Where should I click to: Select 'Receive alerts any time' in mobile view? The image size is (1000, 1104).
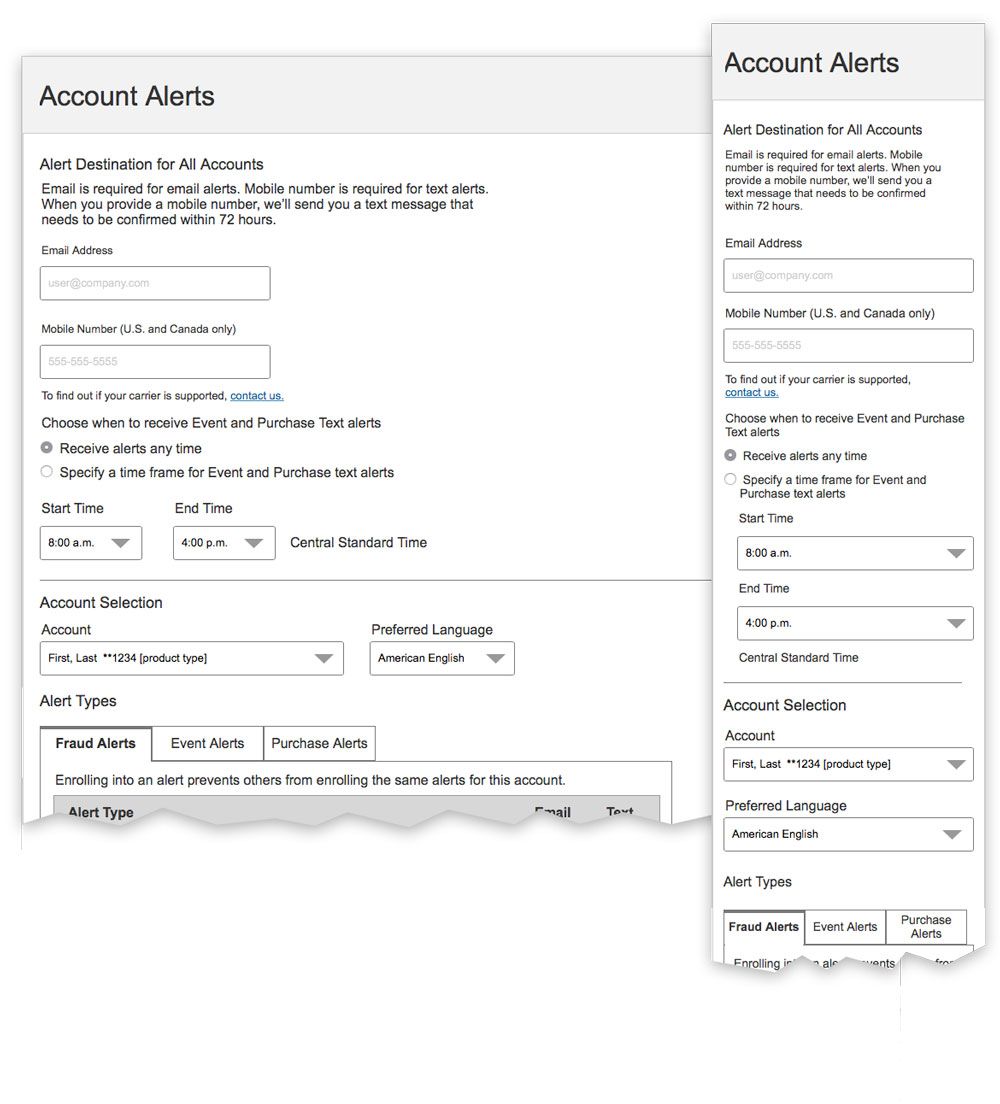click(731, 456)
